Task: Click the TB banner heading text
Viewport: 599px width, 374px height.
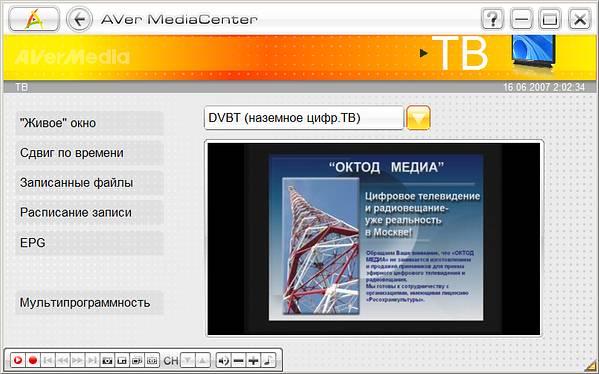Action: click(x=460, y=54)
